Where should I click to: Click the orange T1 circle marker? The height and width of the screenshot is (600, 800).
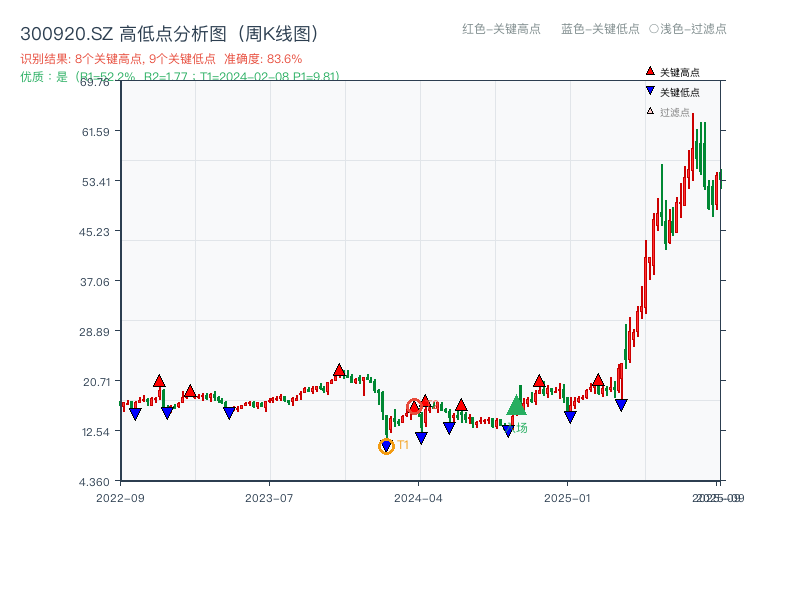[386, 446]
